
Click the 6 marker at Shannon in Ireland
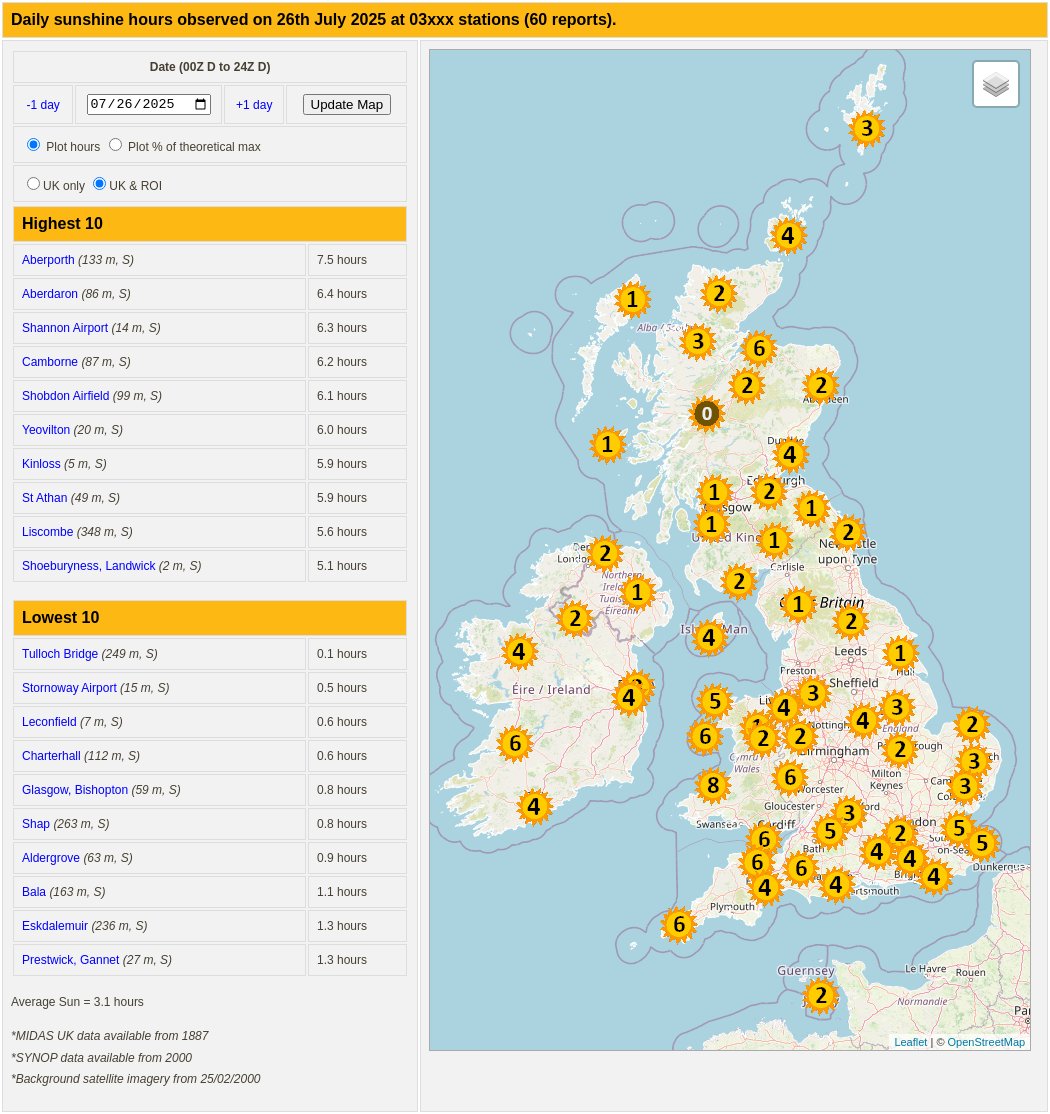(515, 743)
